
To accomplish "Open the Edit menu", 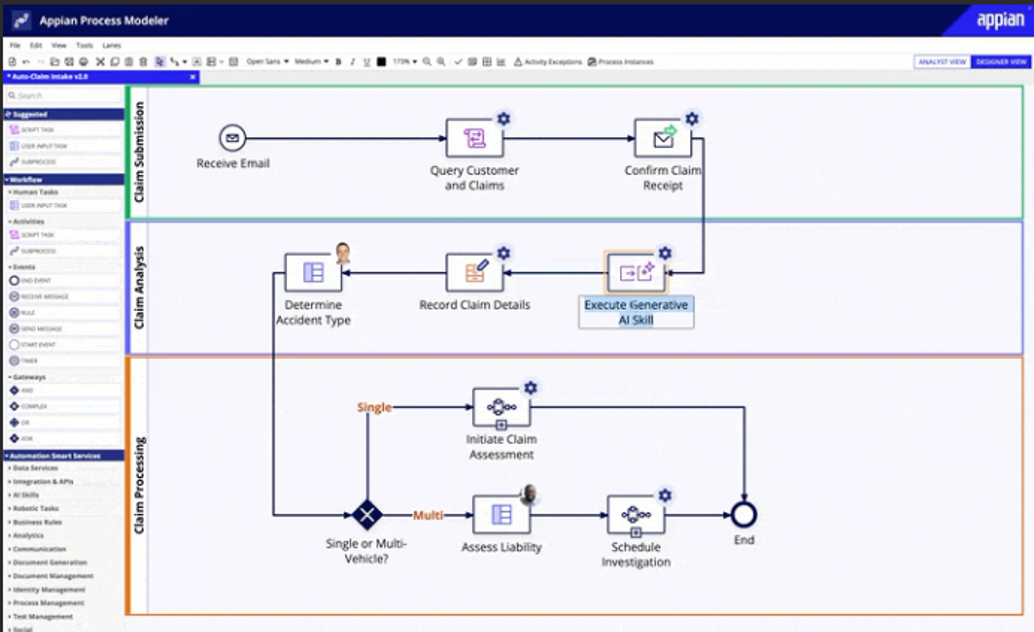I will pyautogui.click(x=36, y=46).
